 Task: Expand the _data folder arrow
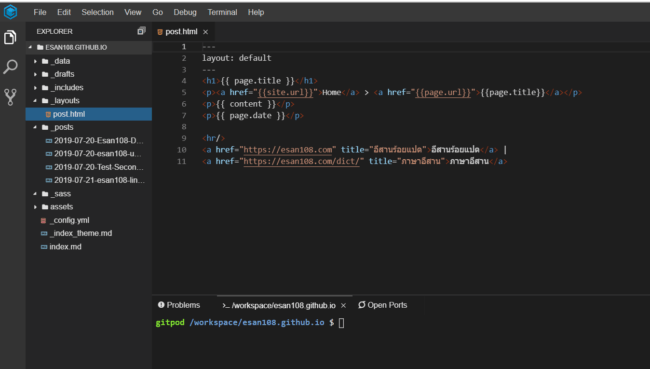coord(35,61)
